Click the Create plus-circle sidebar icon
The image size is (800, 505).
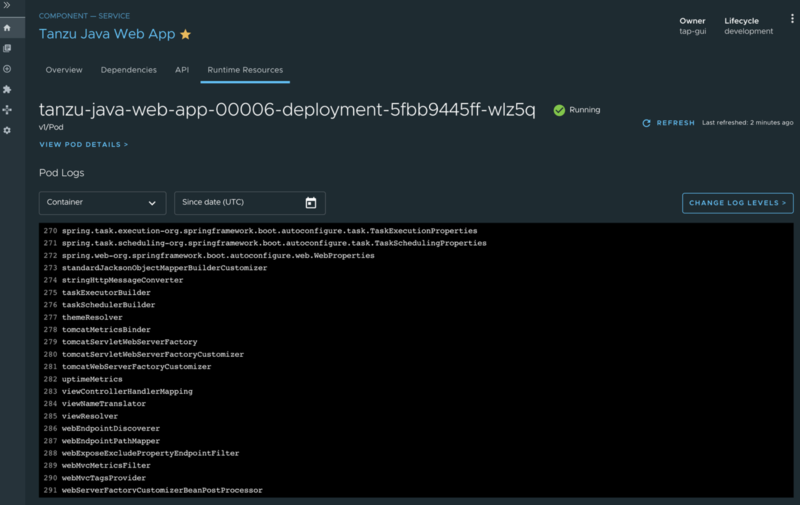pyautogui.click(x=8, y=69)
